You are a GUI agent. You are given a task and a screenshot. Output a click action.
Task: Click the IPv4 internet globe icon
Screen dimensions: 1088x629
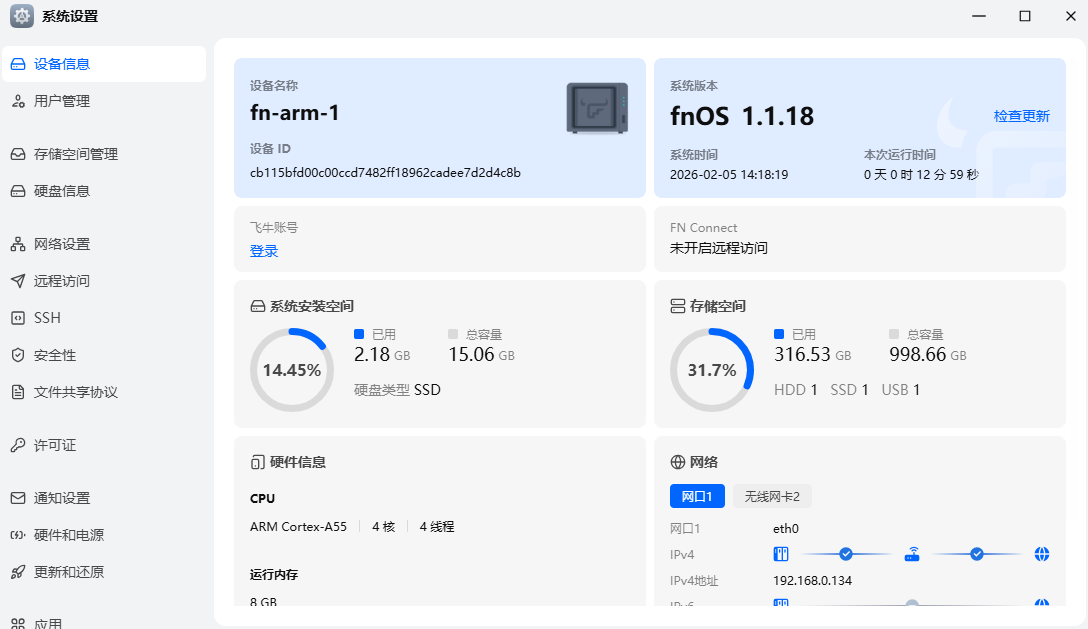1042,554
